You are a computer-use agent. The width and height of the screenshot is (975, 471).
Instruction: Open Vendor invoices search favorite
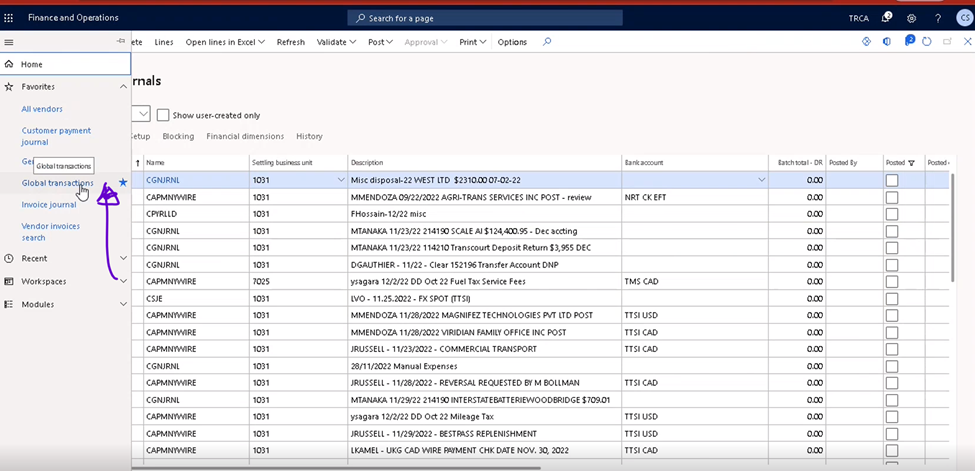[x=51, y=231]
